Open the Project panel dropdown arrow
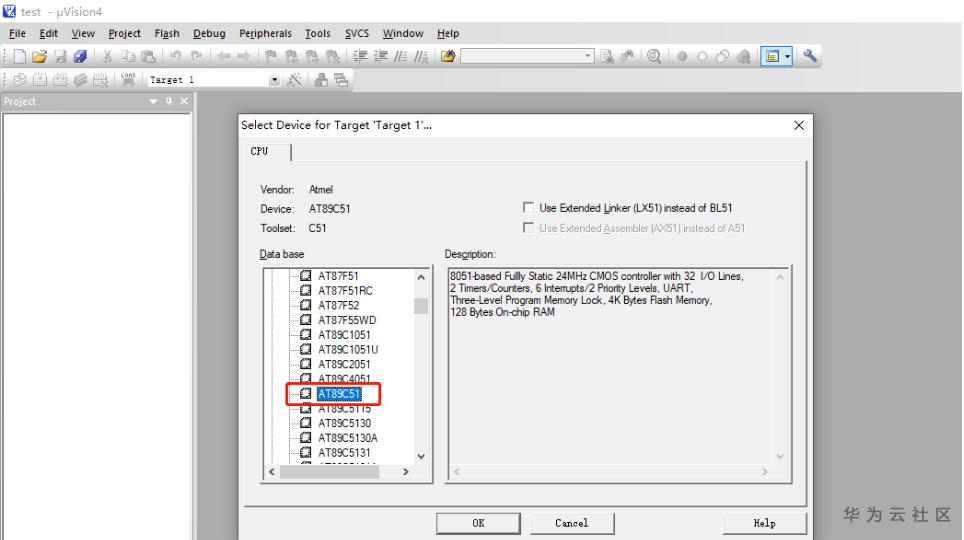 tap(153, 101)
